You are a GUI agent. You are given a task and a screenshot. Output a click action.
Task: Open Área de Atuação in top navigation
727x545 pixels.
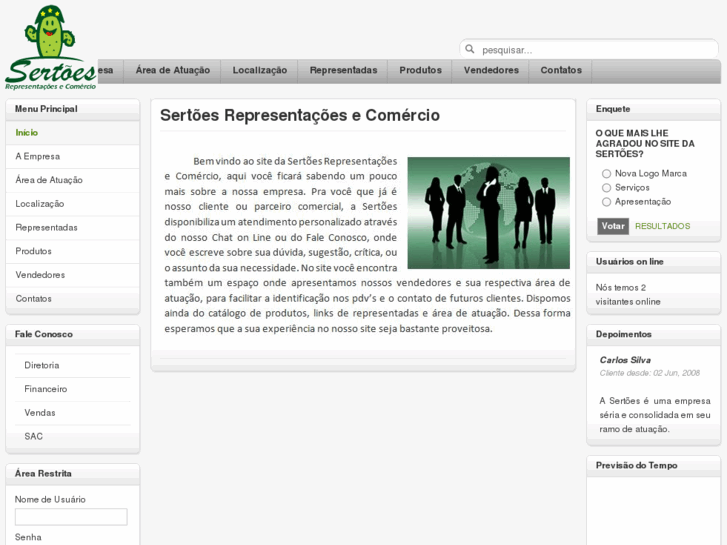(x=172, y=71)
